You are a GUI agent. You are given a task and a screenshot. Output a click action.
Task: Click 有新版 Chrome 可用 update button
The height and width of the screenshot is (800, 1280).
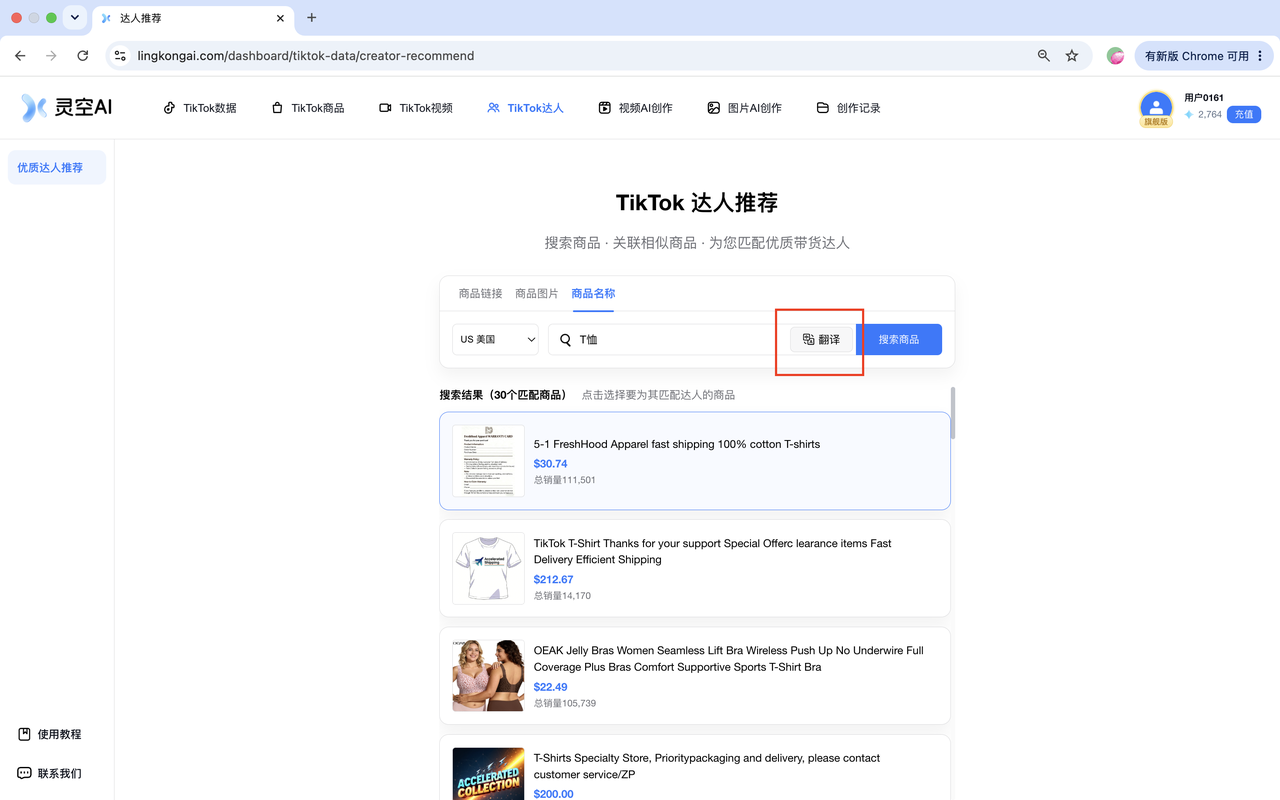coord(1197,56)
